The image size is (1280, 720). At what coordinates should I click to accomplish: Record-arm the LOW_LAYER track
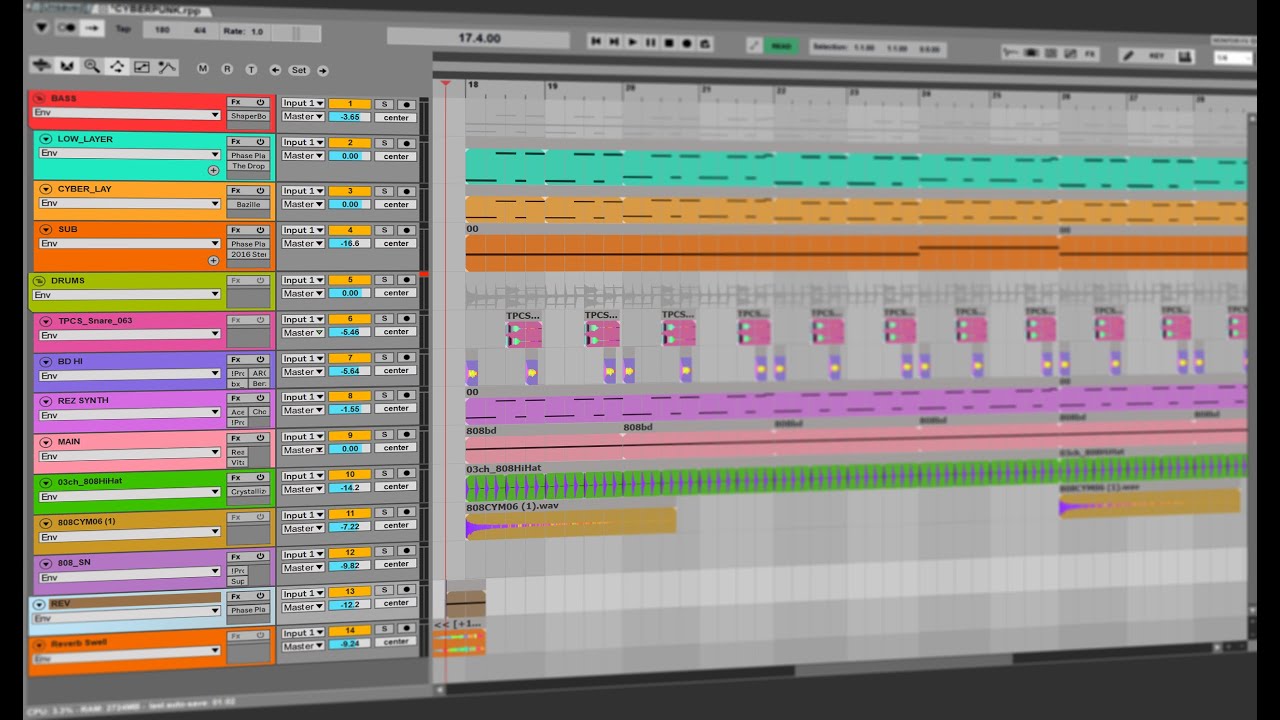tap(406, 143)
